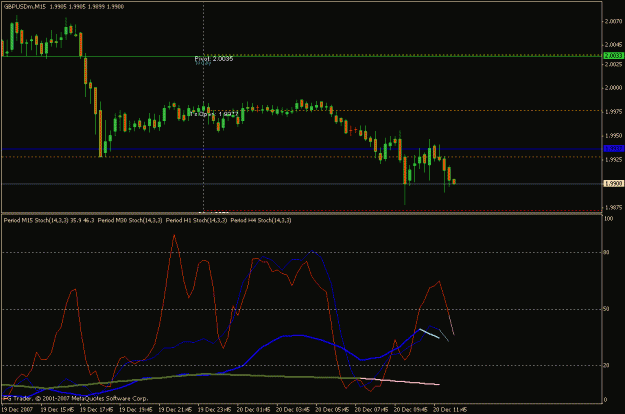
Task: Click the "19 Dec 2007" time label
Action: tap(18, 409)
